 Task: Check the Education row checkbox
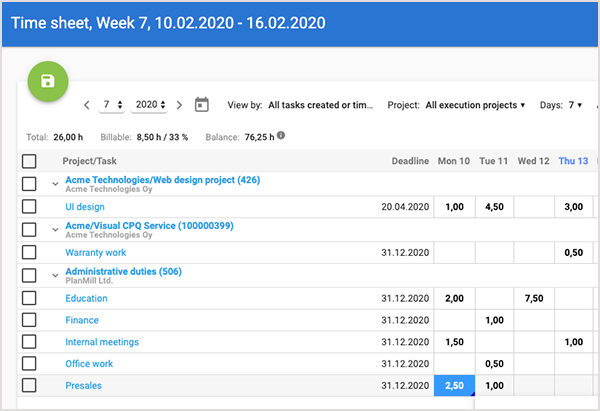[x=29, y=298]
